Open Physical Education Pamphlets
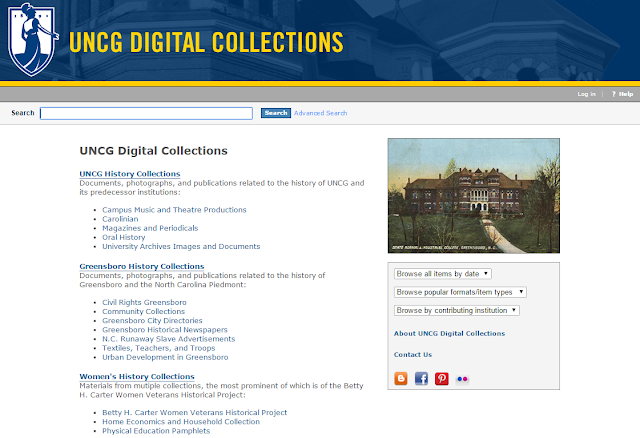 (x=156, y=431)
